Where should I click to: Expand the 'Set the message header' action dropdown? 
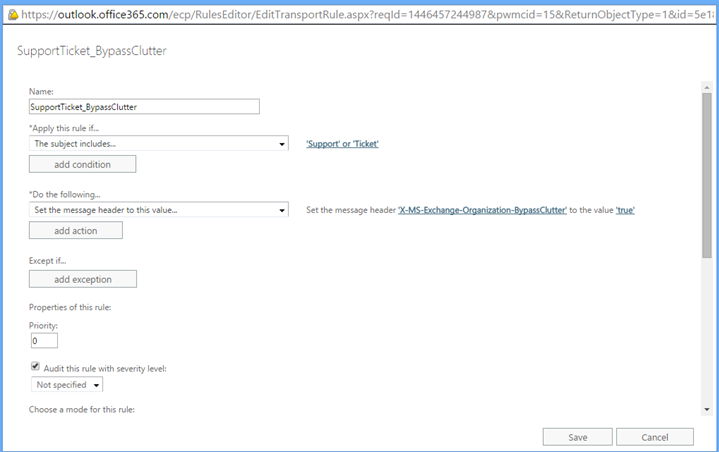(159, 210)
